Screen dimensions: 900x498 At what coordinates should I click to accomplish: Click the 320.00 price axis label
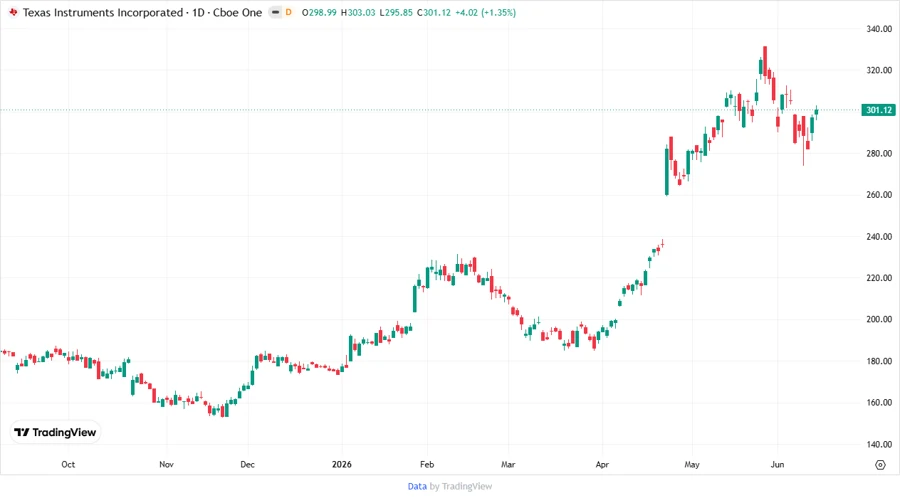pyautogui.click(x=879, y=70)
